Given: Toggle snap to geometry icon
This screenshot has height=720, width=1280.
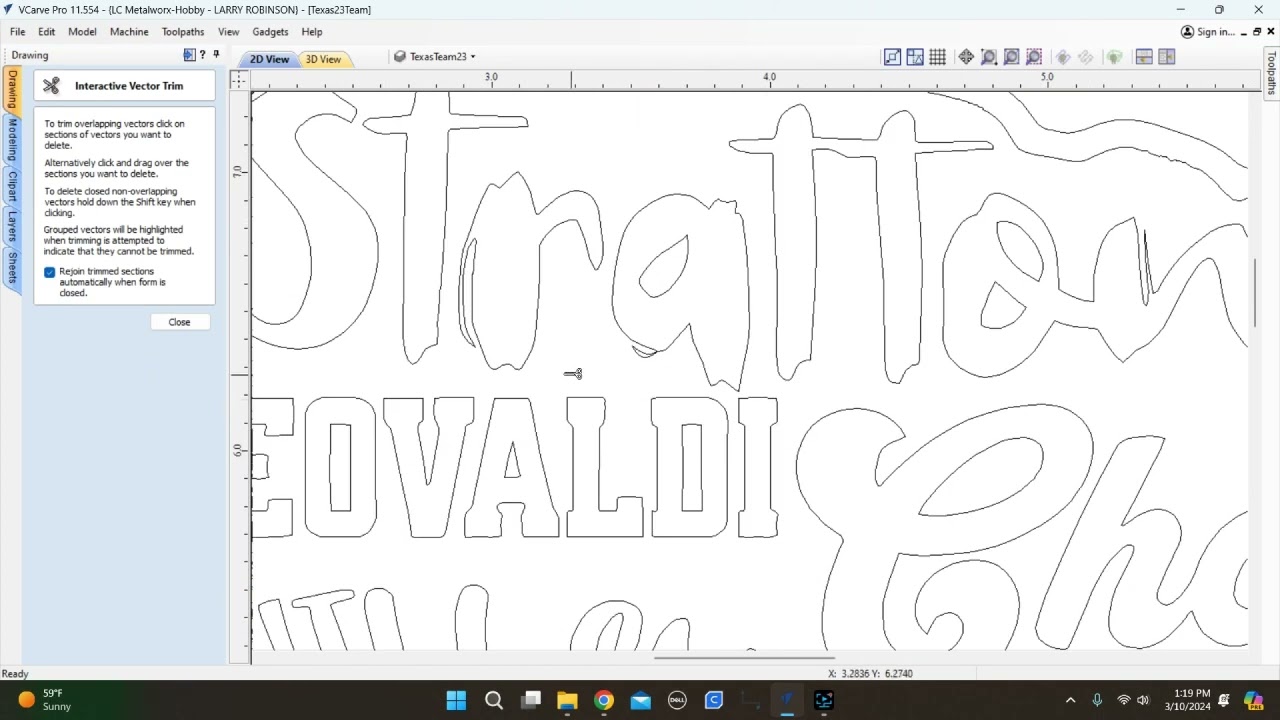Looking at the screenshot, I should (x=892, y=57).
